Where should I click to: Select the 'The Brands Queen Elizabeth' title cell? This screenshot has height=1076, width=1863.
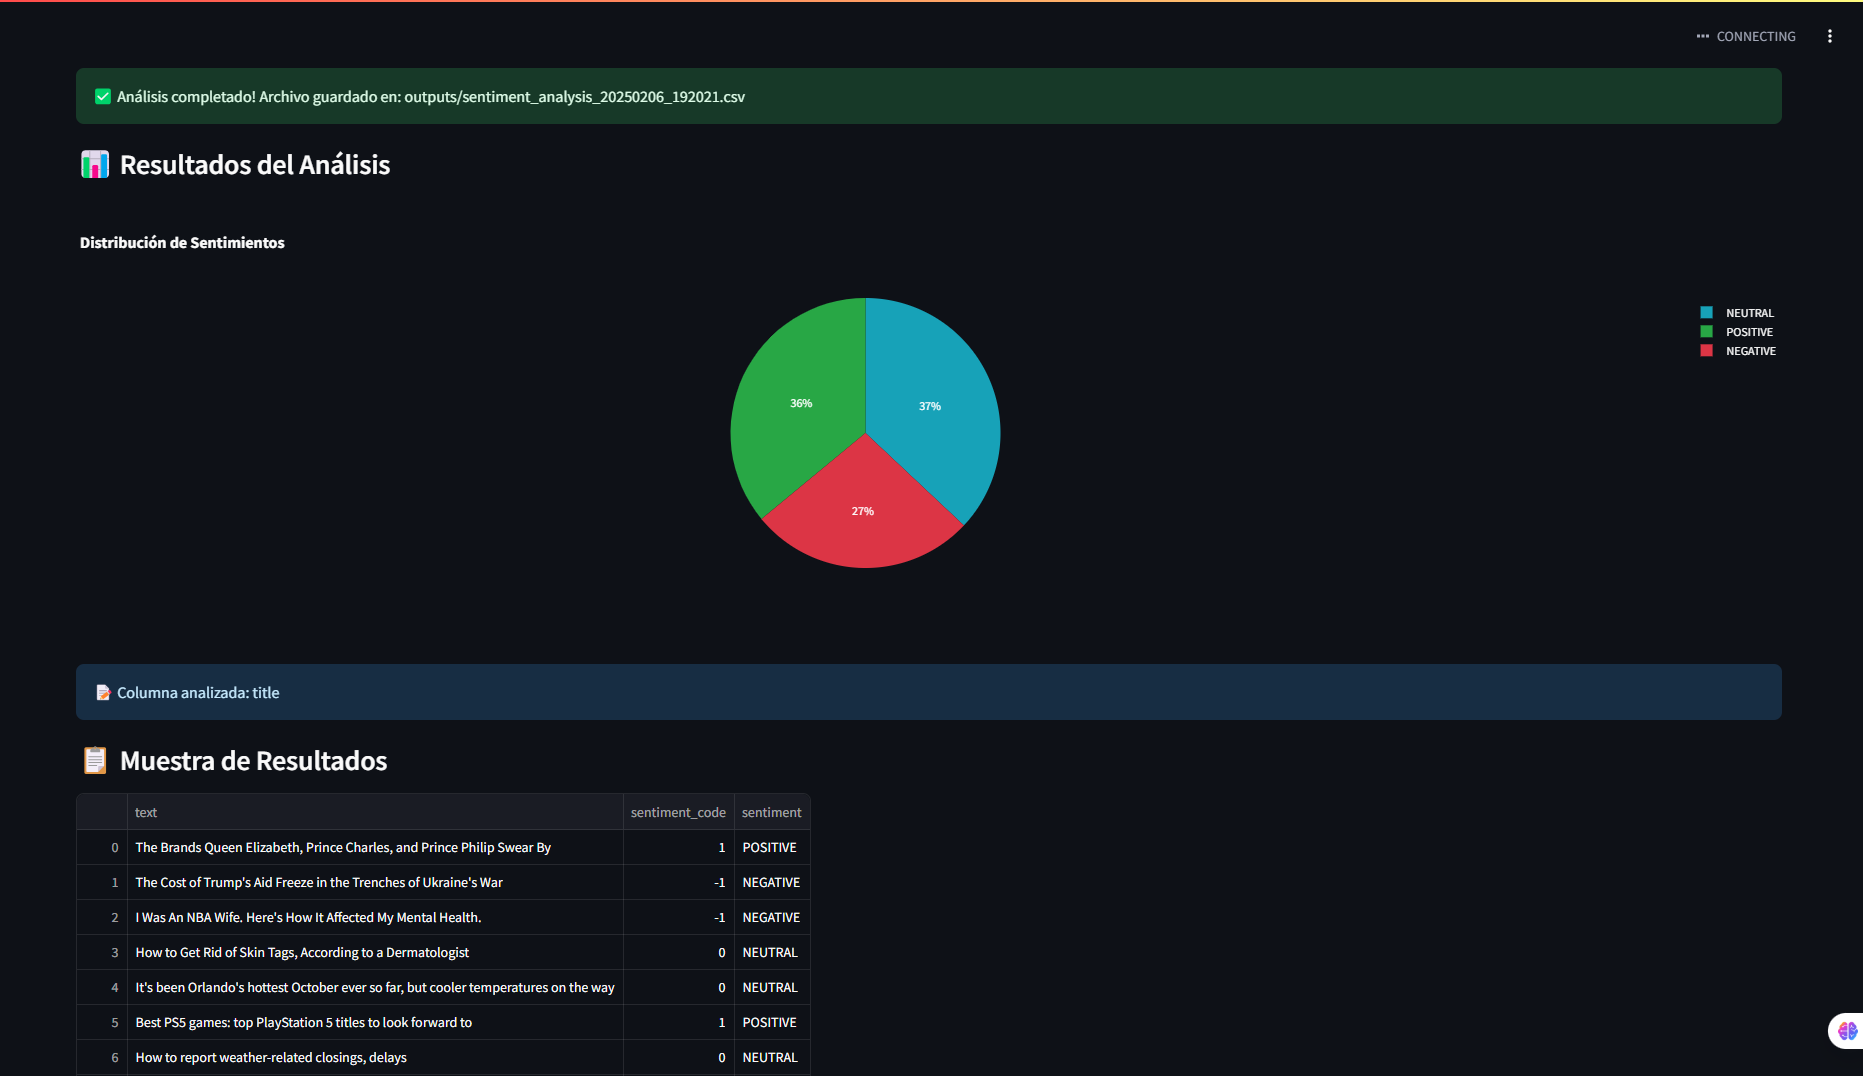pyautogui.click(x=375, y=847)
